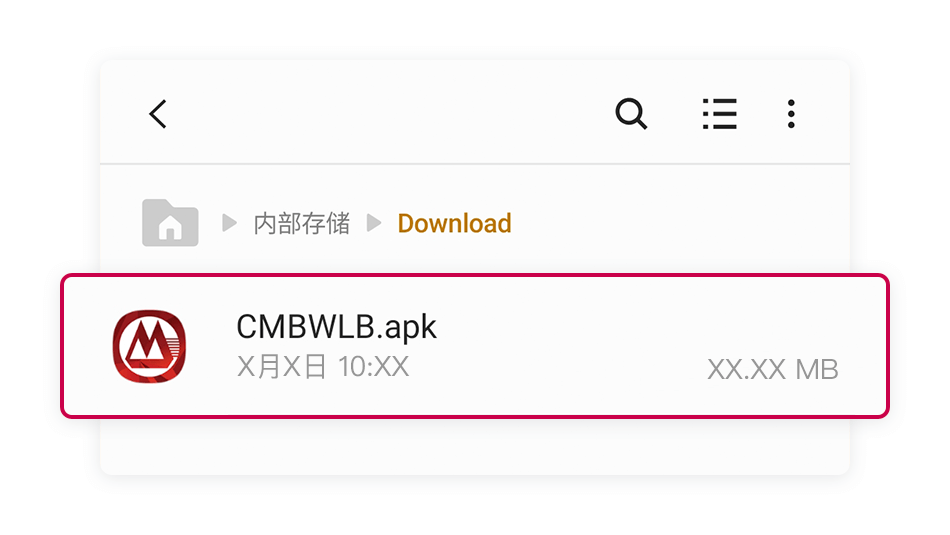The image size is (950, 535).
Task: Select the highlighted CMBWLB.apk row near its right edge
Action: click(x=860, y=346)
